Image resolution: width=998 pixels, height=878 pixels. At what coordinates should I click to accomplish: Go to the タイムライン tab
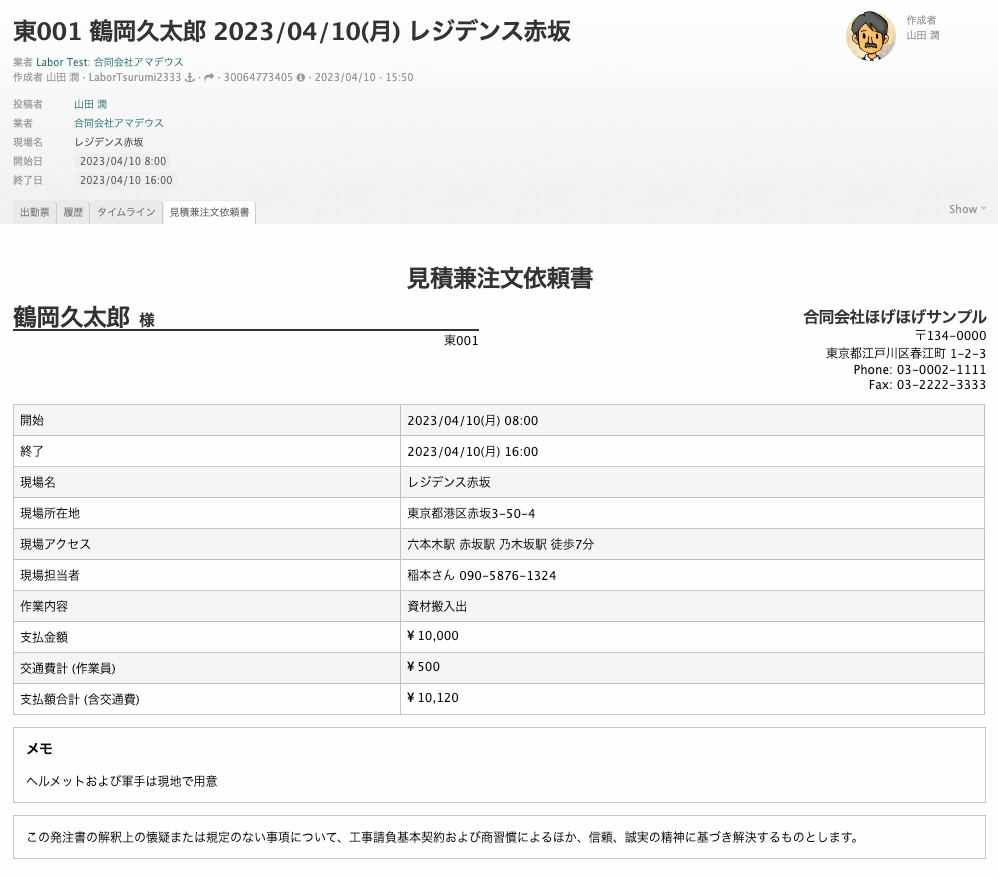126,212
